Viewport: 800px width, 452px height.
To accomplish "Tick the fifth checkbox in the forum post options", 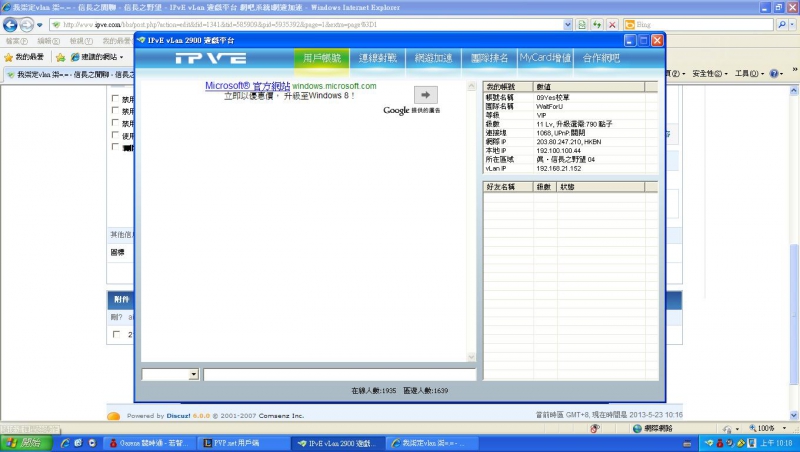I will [x=115, y=147].
